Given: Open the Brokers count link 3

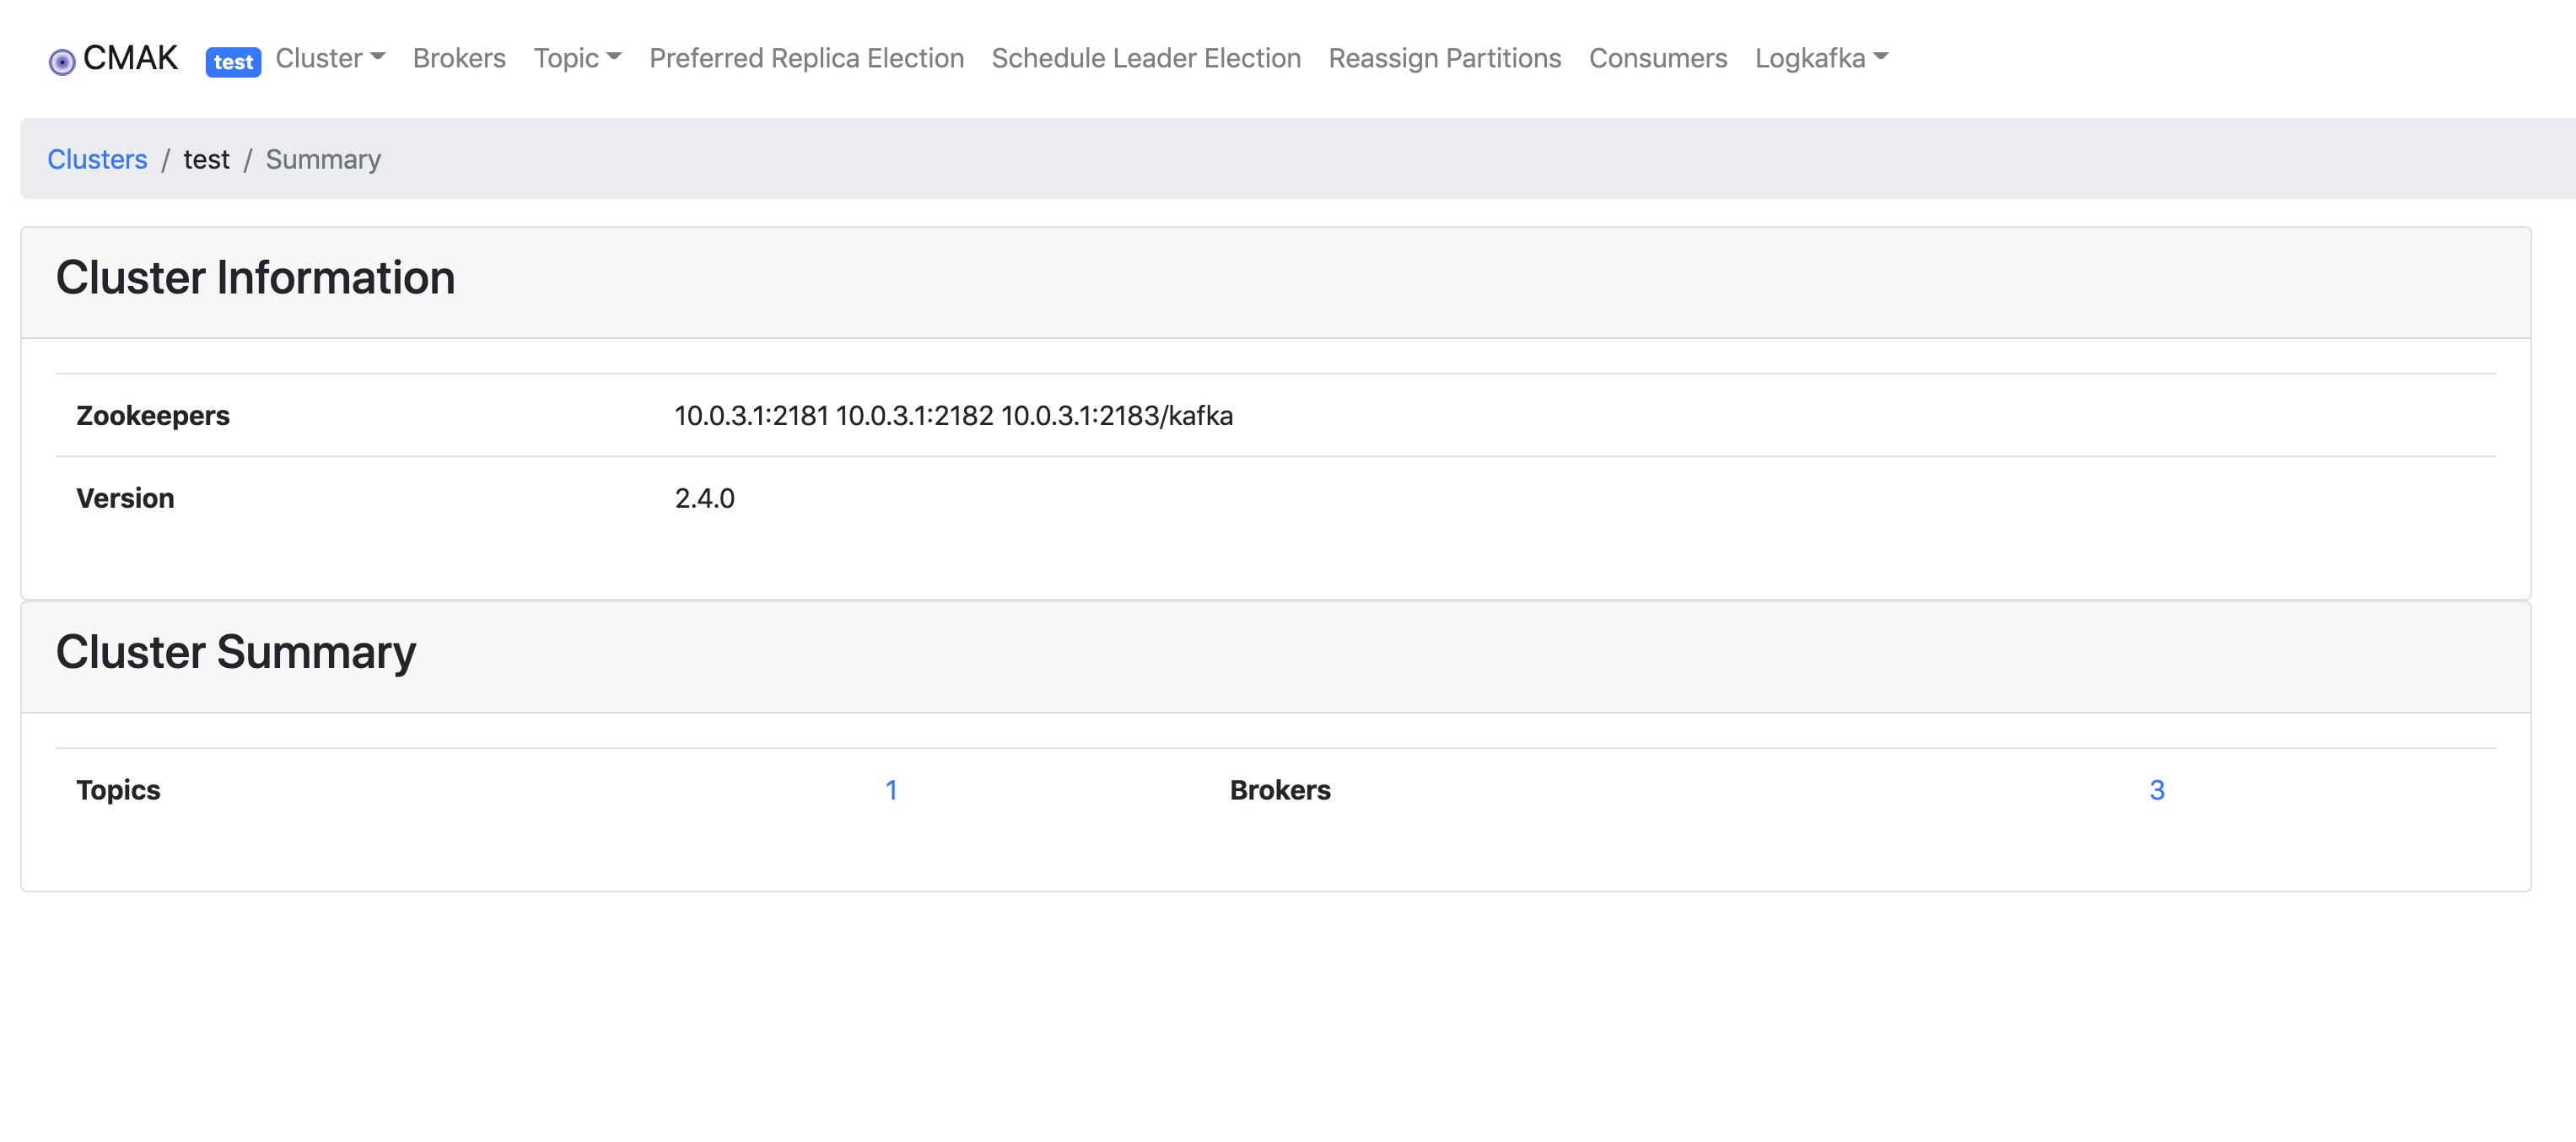Looking at the screenshot, I should [2157, 790].
